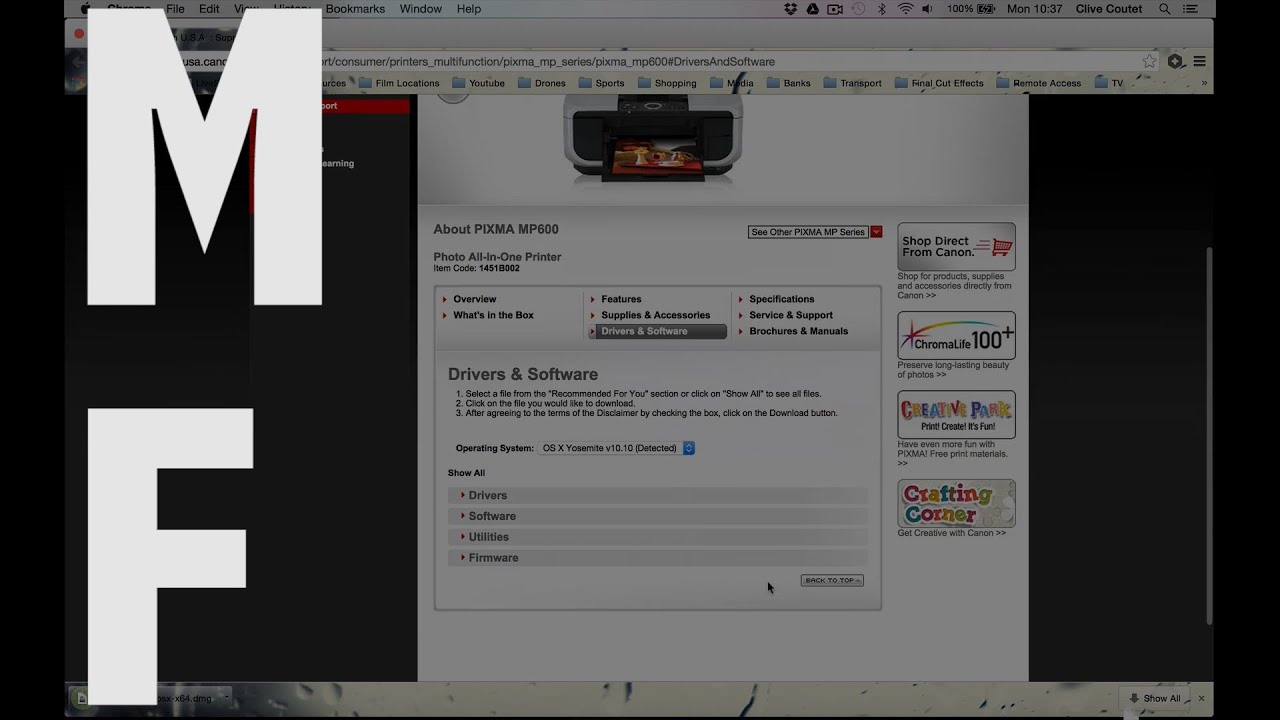Screen dimensions: 1280x720
Task: Select the Overview tab
Action: [474, 299]
